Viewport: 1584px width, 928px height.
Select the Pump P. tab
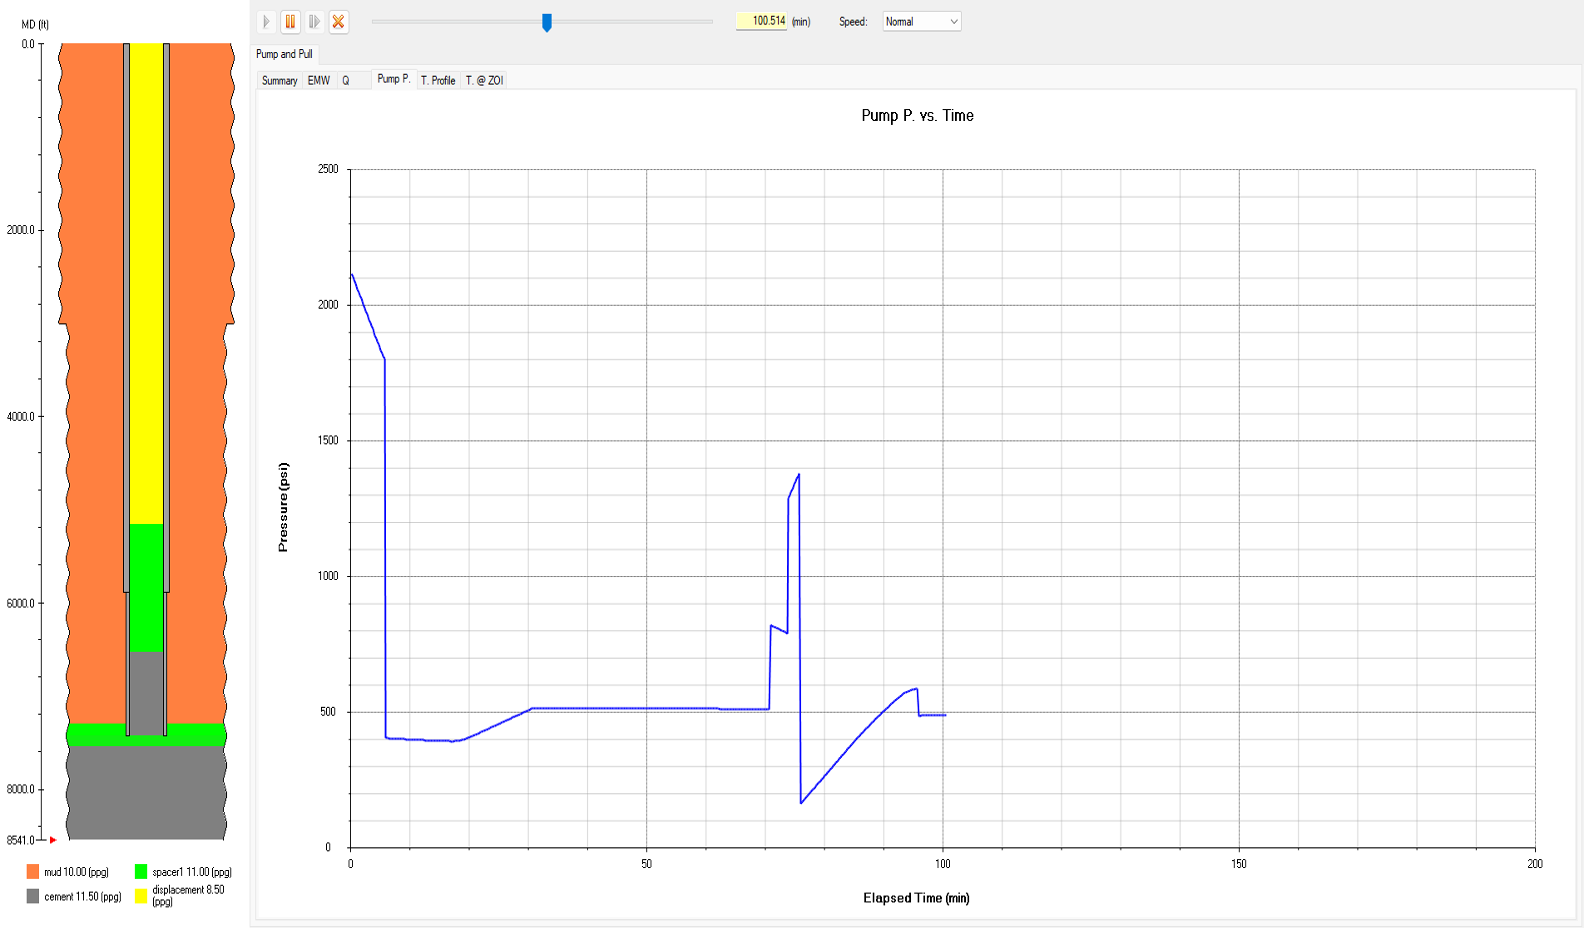click(x=394, y=79)
